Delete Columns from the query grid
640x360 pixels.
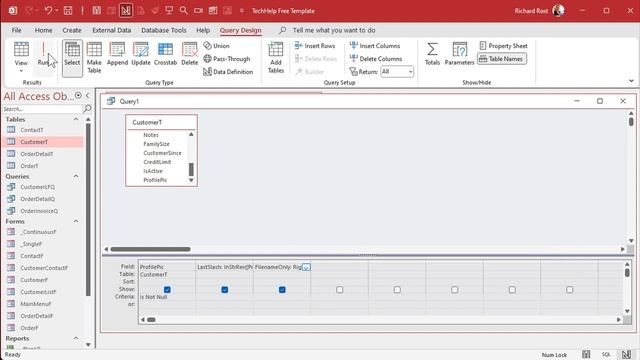(376, 59)
